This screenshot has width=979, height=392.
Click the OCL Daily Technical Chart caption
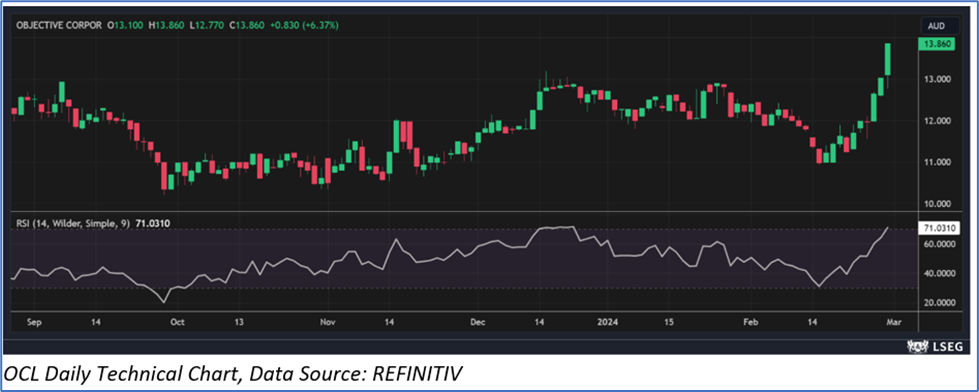click(232, 374)
